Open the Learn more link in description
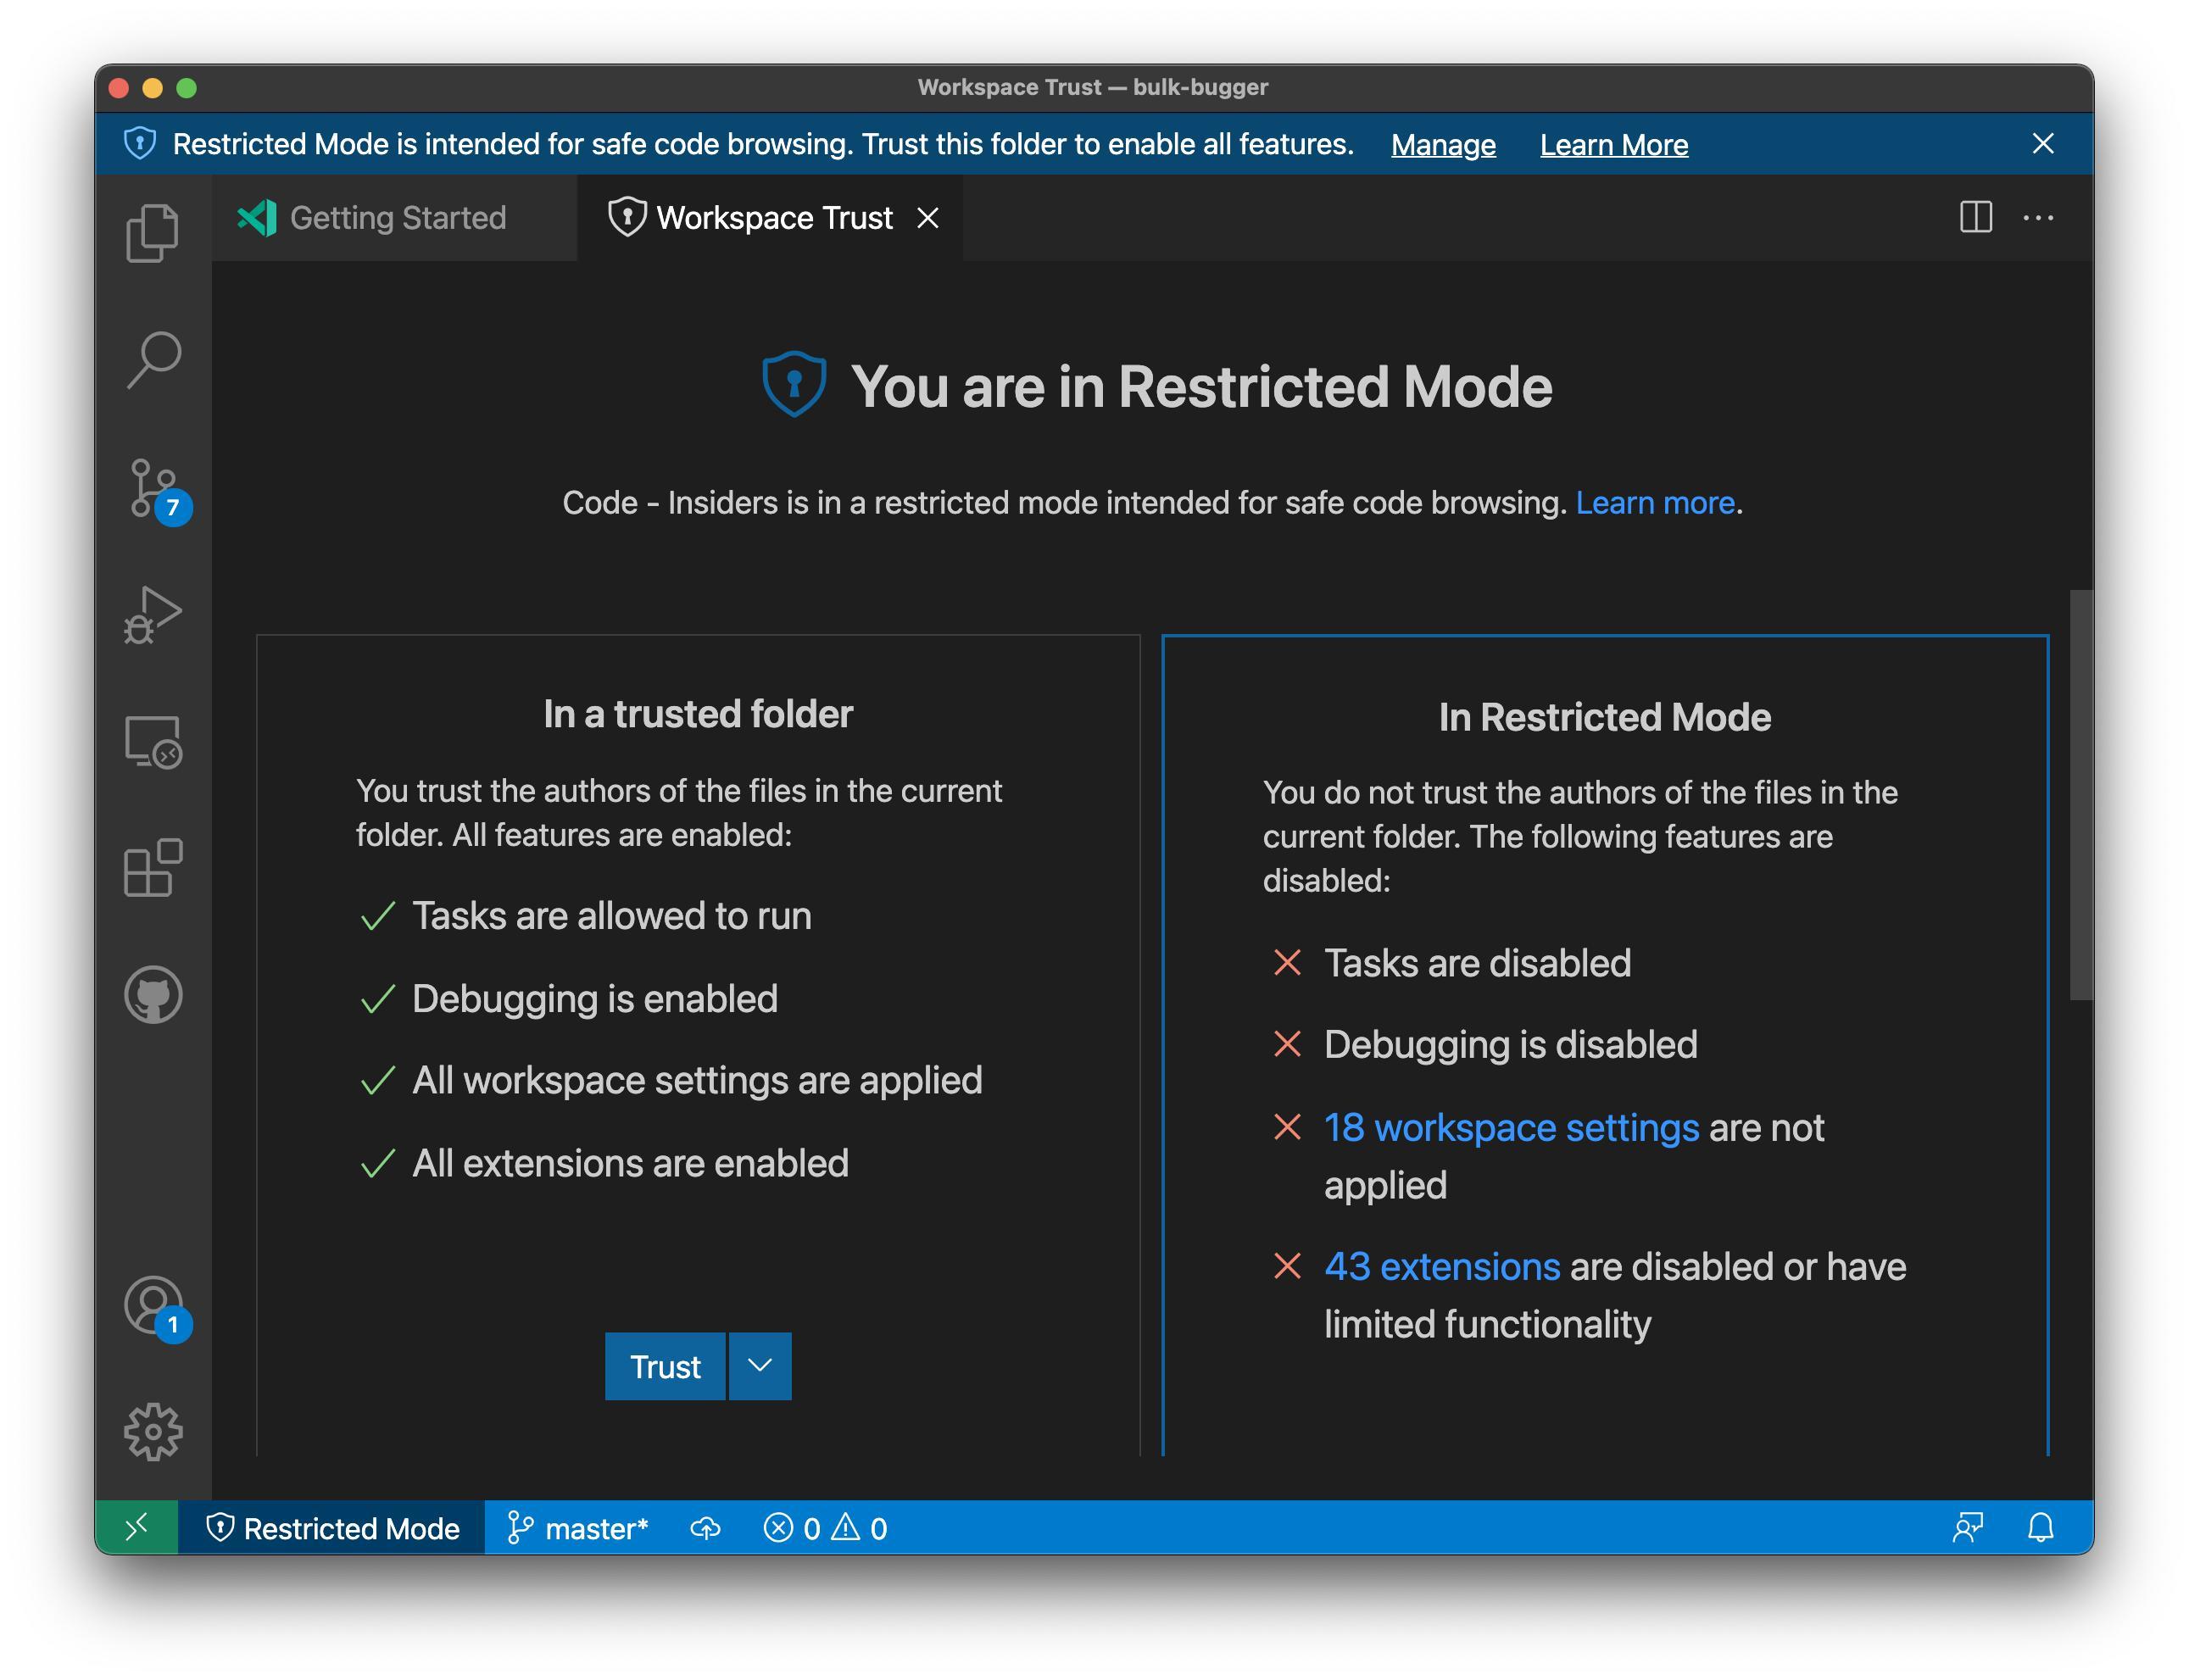 pyautogui.click(x=1654, y=502)
